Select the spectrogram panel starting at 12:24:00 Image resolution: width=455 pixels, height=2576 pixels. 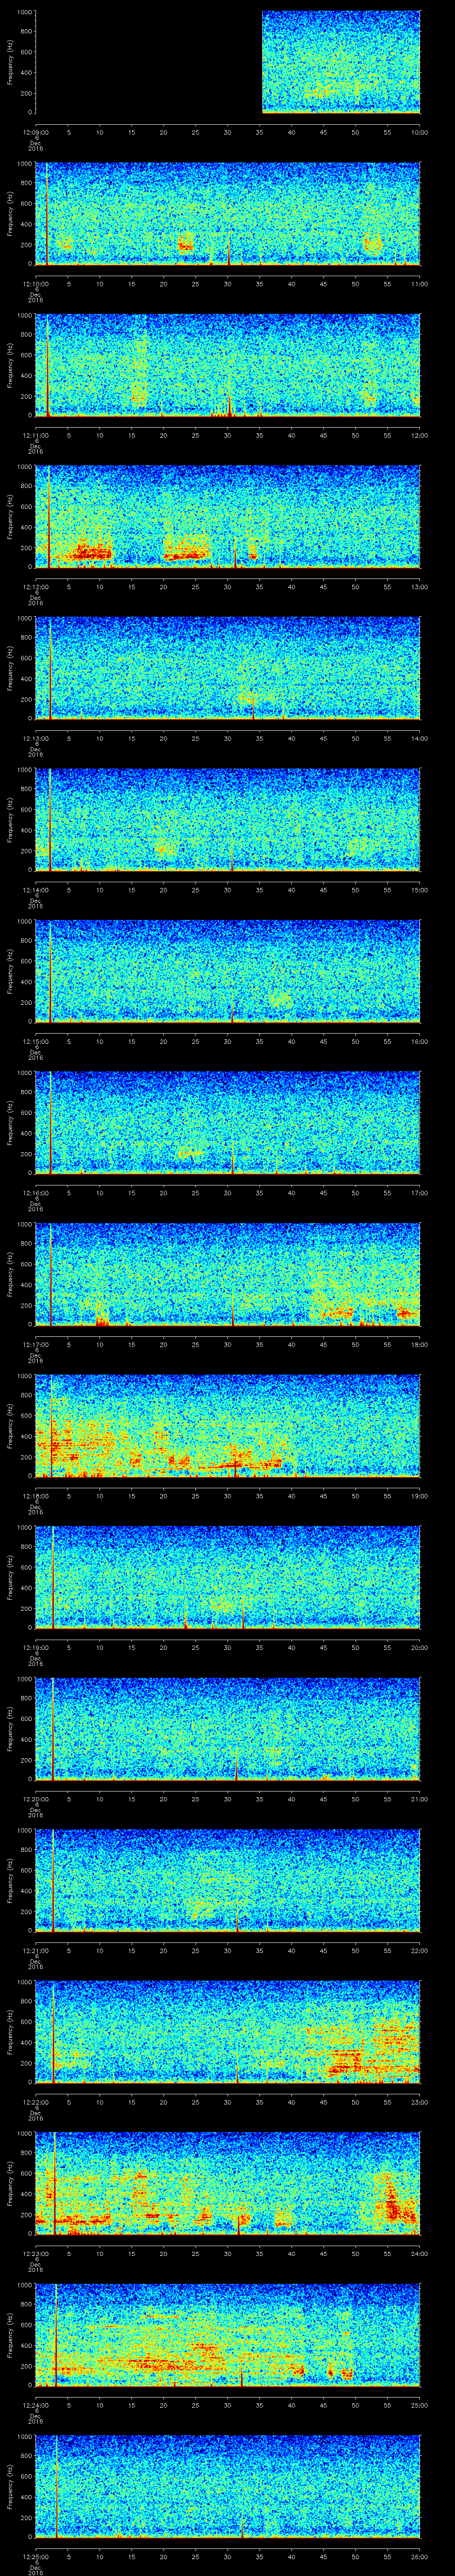pos(228,2335)
